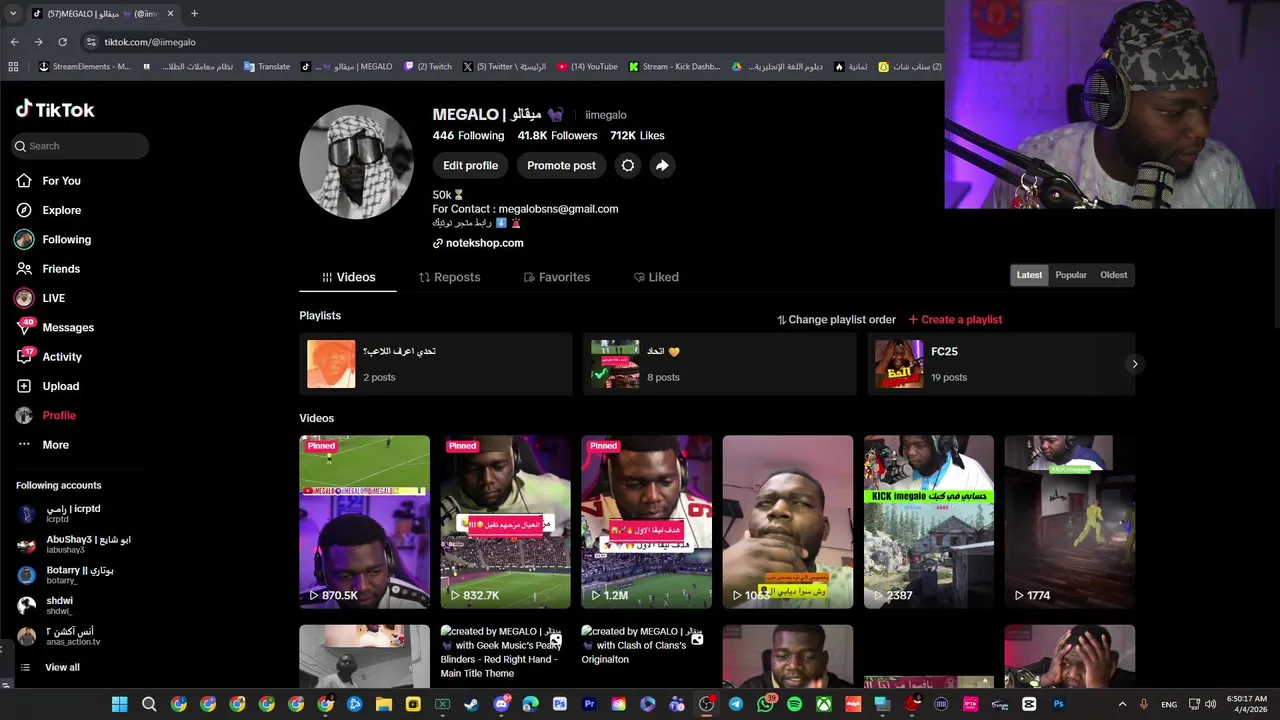Focus the TikTok search field
Screen dimensions: 1280x720
coord(81,146)
